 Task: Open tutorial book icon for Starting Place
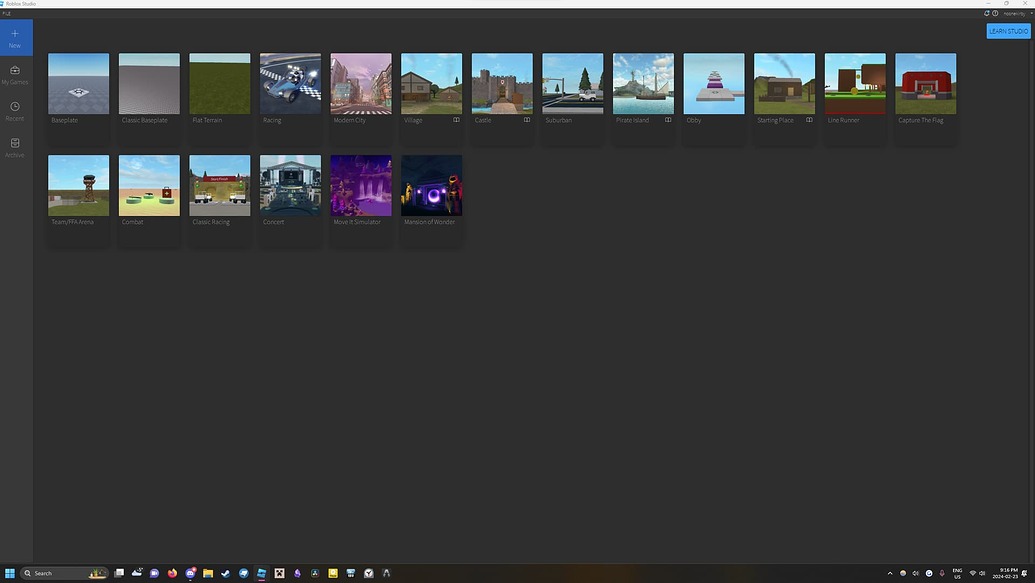[809, 120]
